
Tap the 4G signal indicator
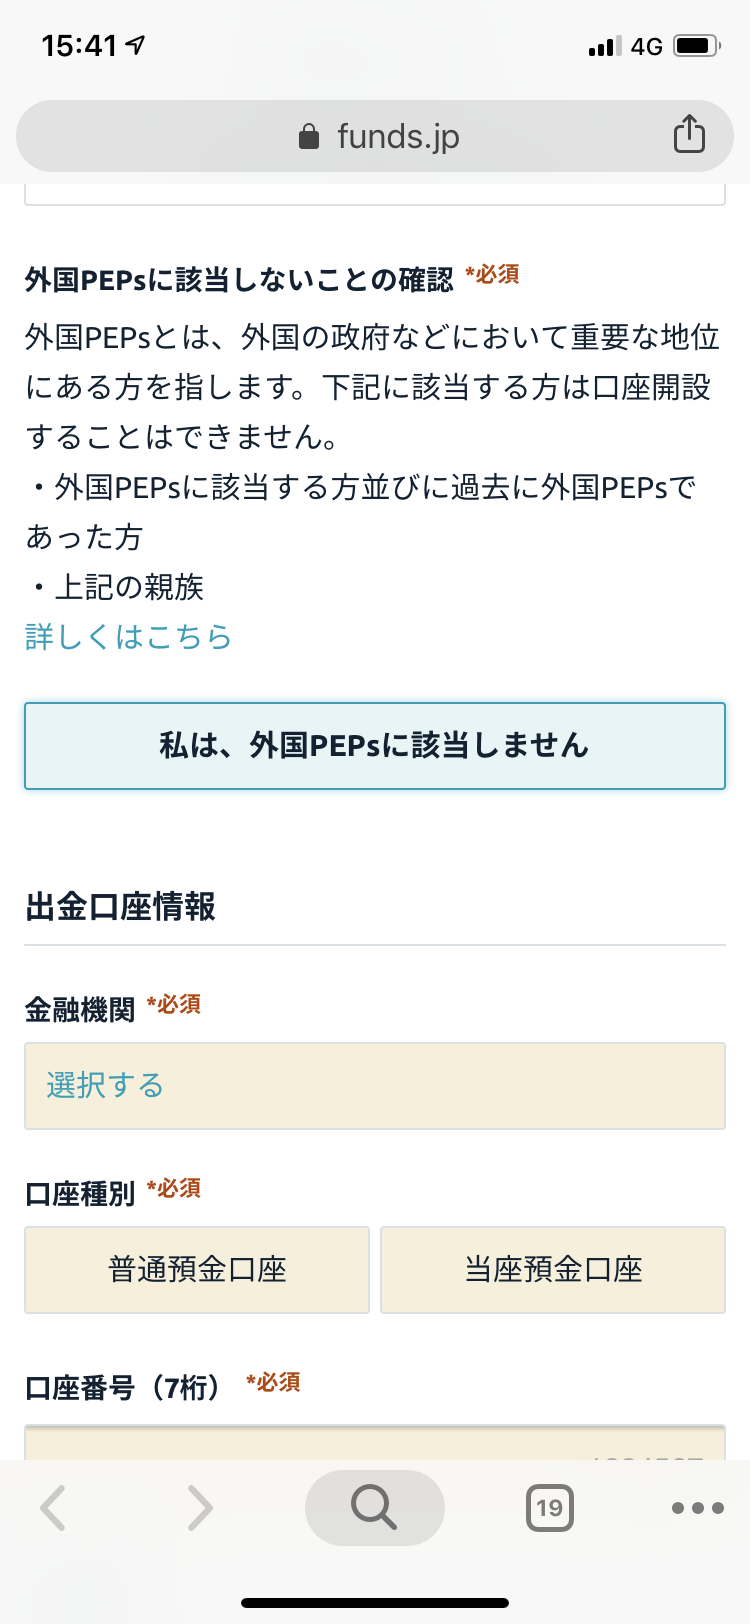click(646, 46)
